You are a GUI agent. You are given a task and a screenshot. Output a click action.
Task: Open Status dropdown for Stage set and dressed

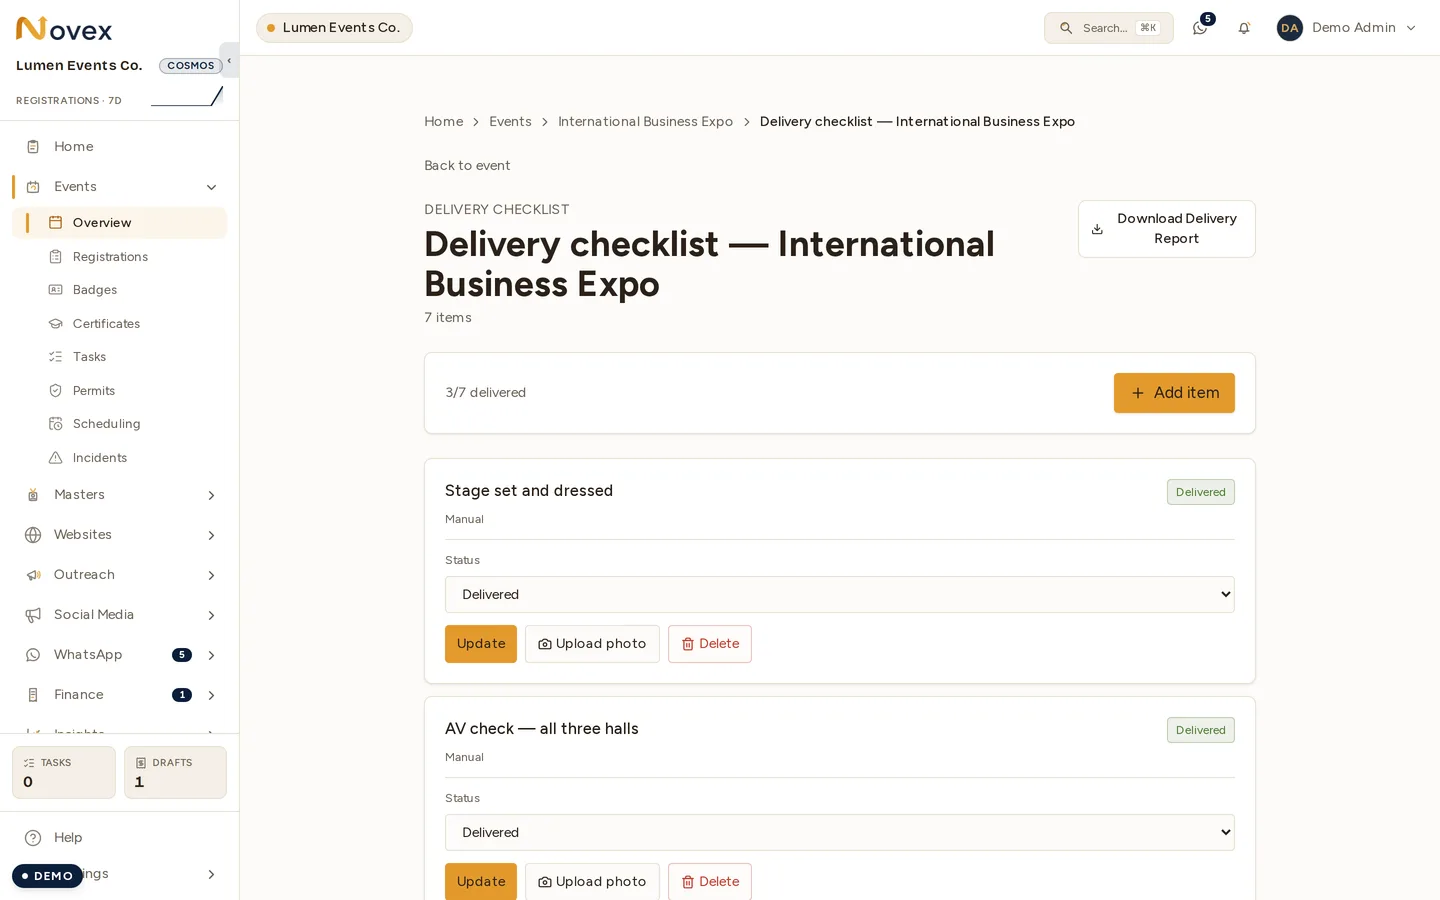[x=839, y=594]
